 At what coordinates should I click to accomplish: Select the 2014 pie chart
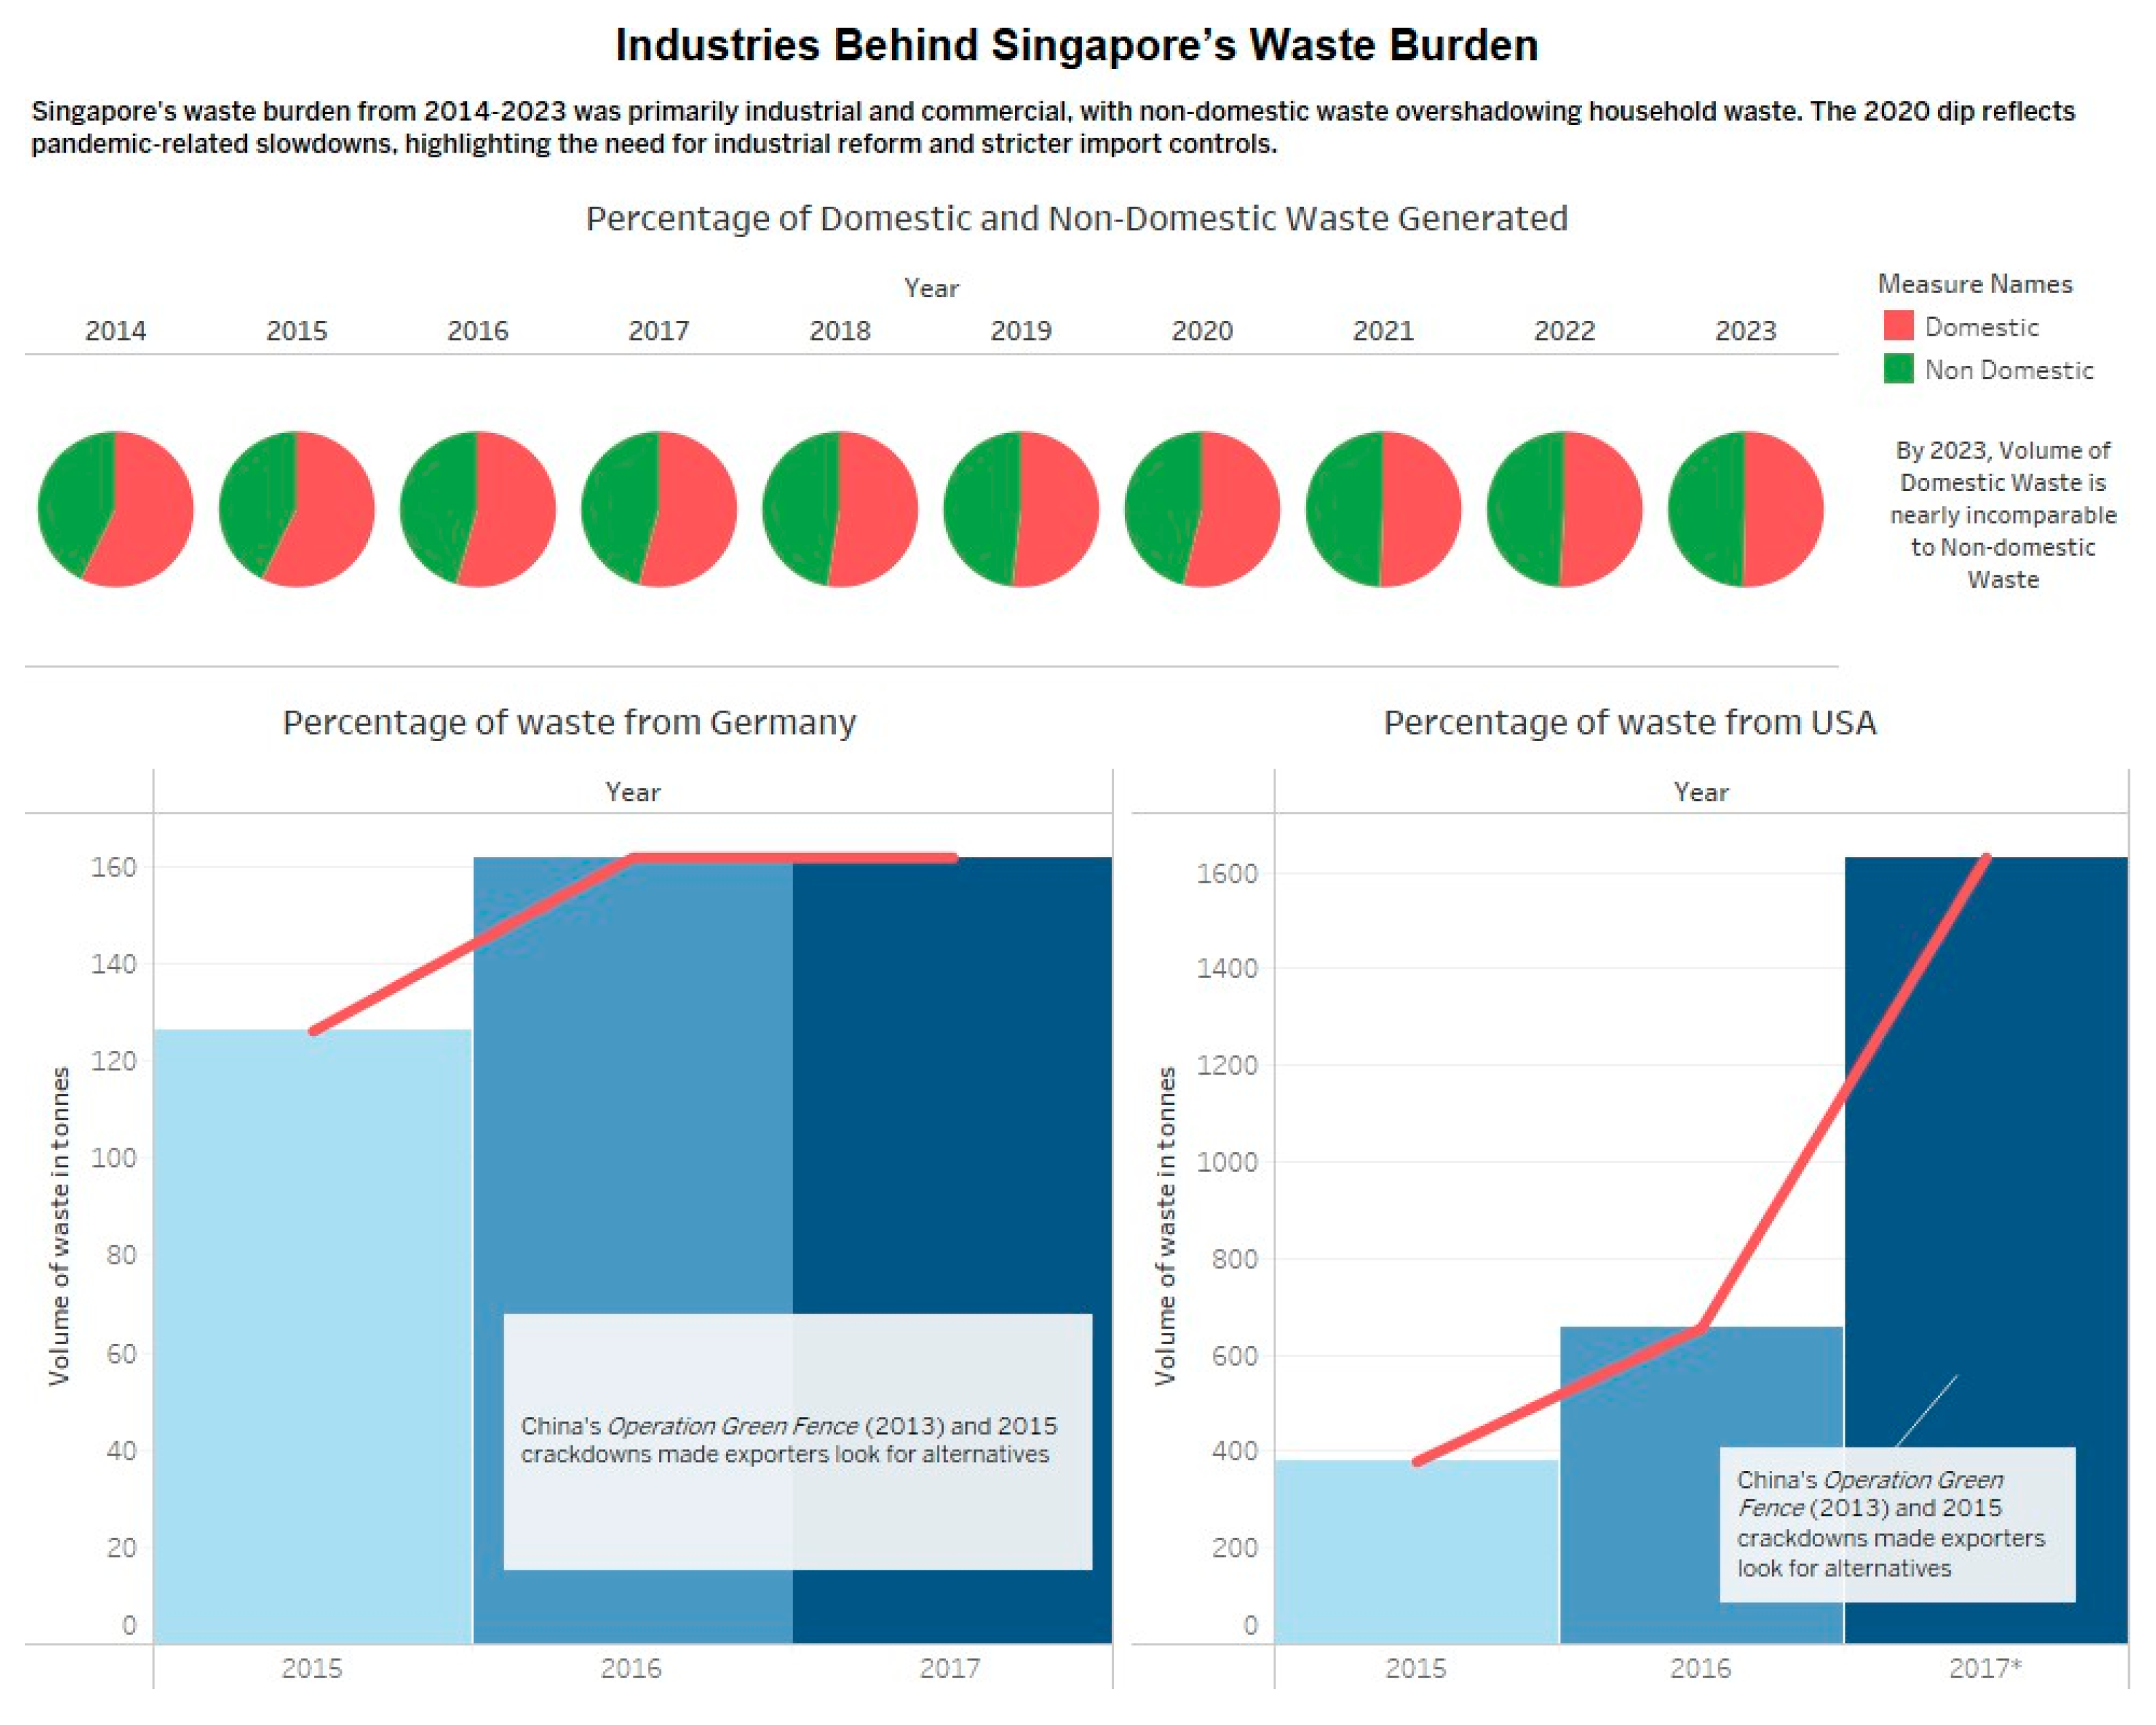[x=115, y=509]
